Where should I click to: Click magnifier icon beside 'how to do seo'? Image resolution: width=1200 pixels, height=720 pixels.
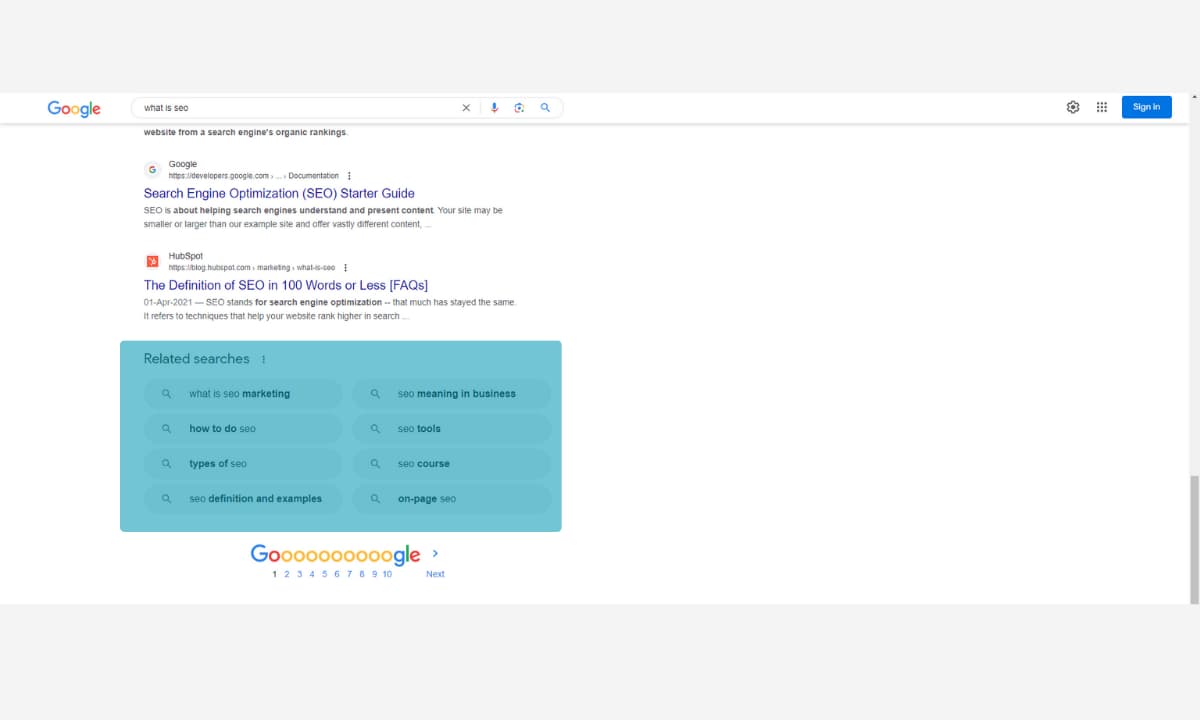[166, 429]
